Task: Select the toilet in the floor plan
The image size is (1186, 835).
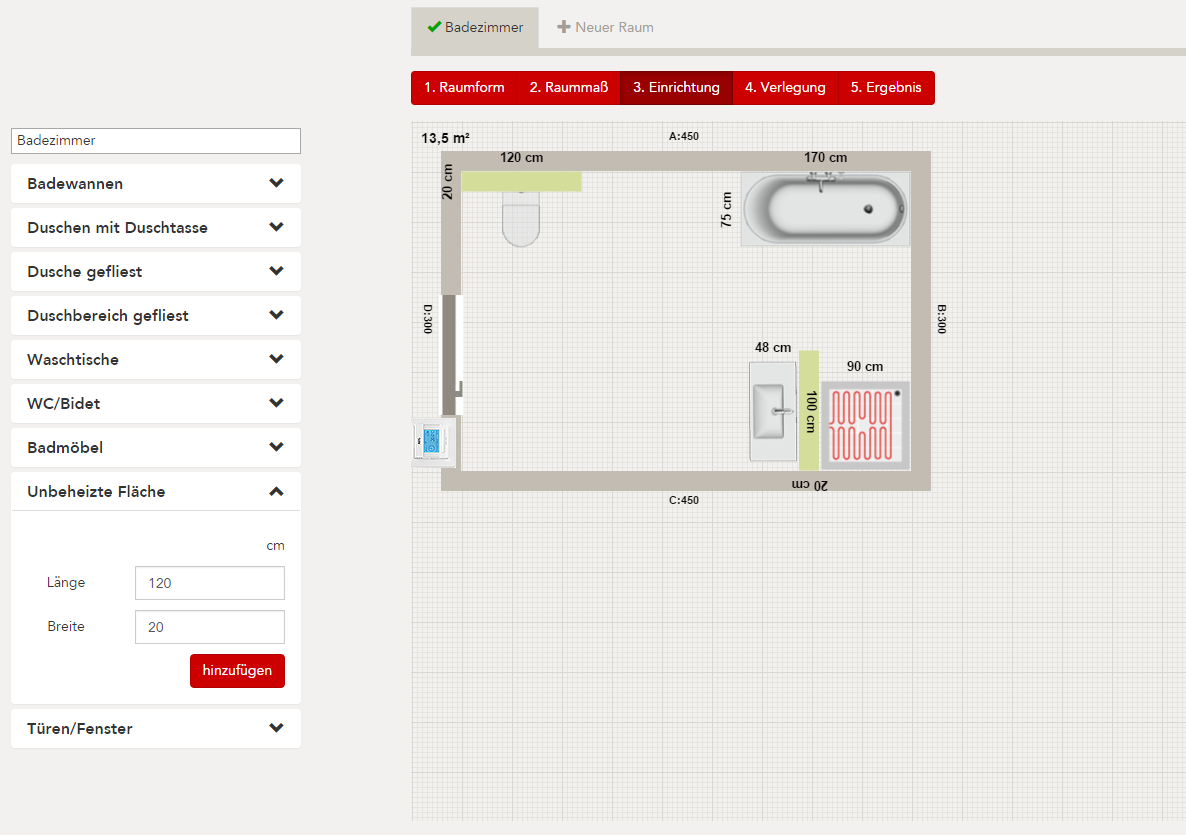Action: click(521, 219)
